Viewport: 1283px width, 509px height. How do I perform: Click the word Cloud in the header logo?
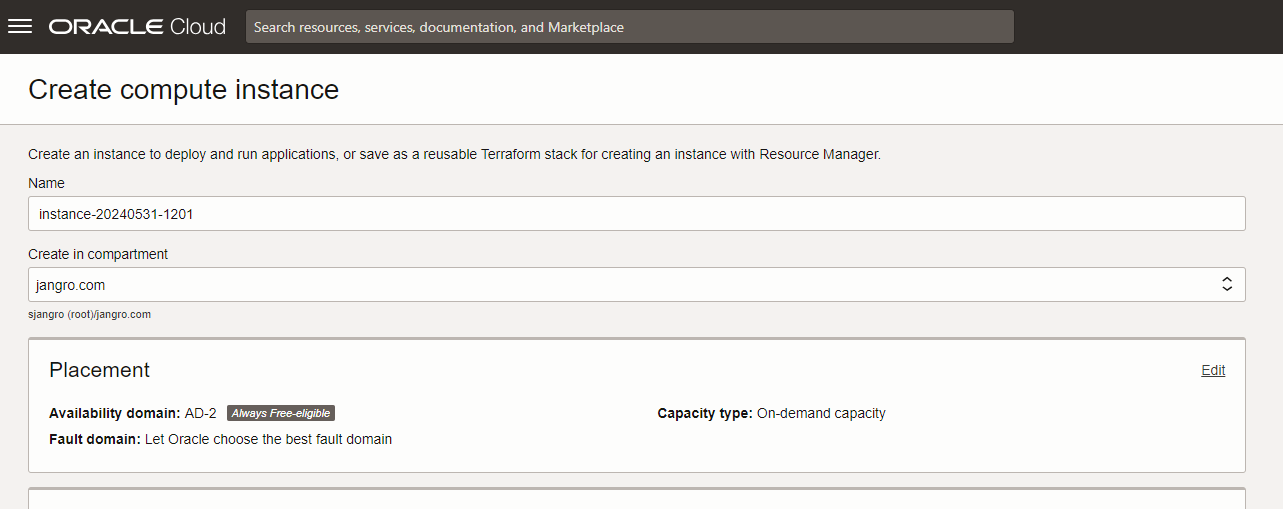pyautogui.click(x=198, y=27)
